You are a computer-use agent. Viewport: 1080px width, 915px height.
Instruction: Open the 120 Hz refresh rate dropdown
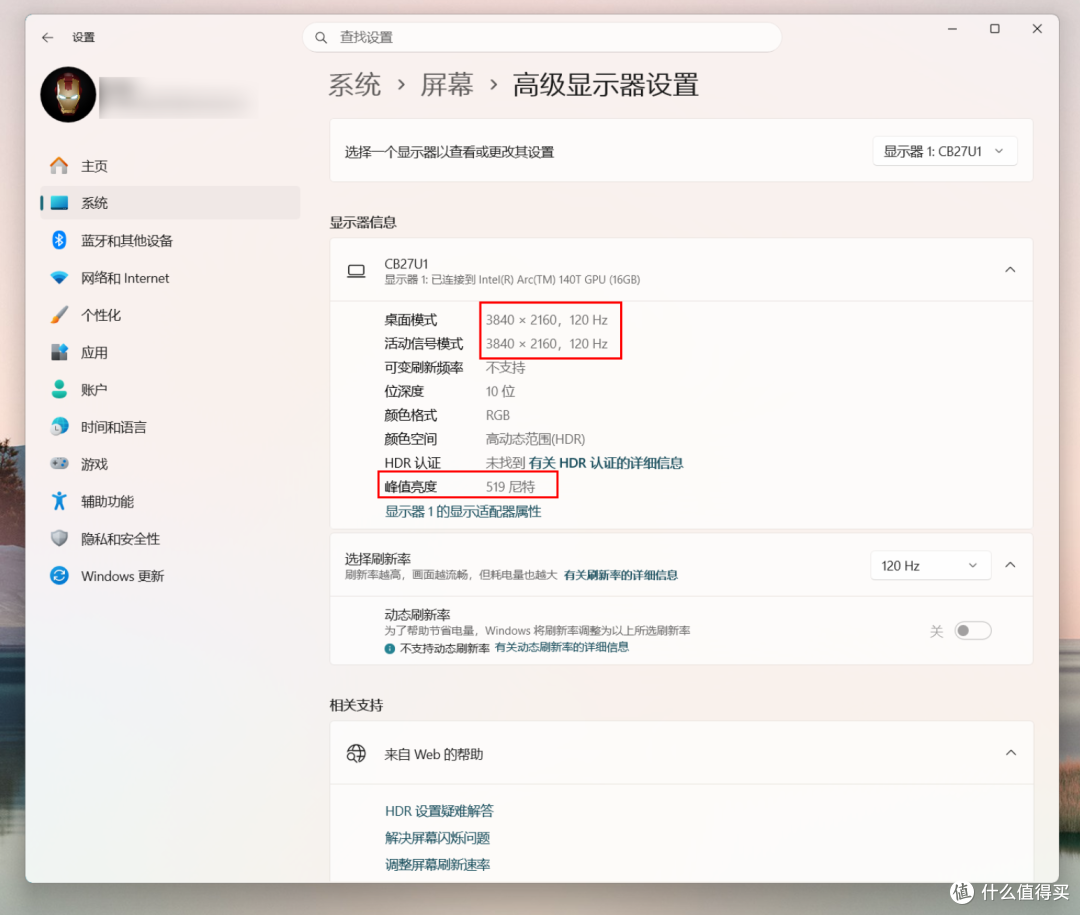[931, 566]
